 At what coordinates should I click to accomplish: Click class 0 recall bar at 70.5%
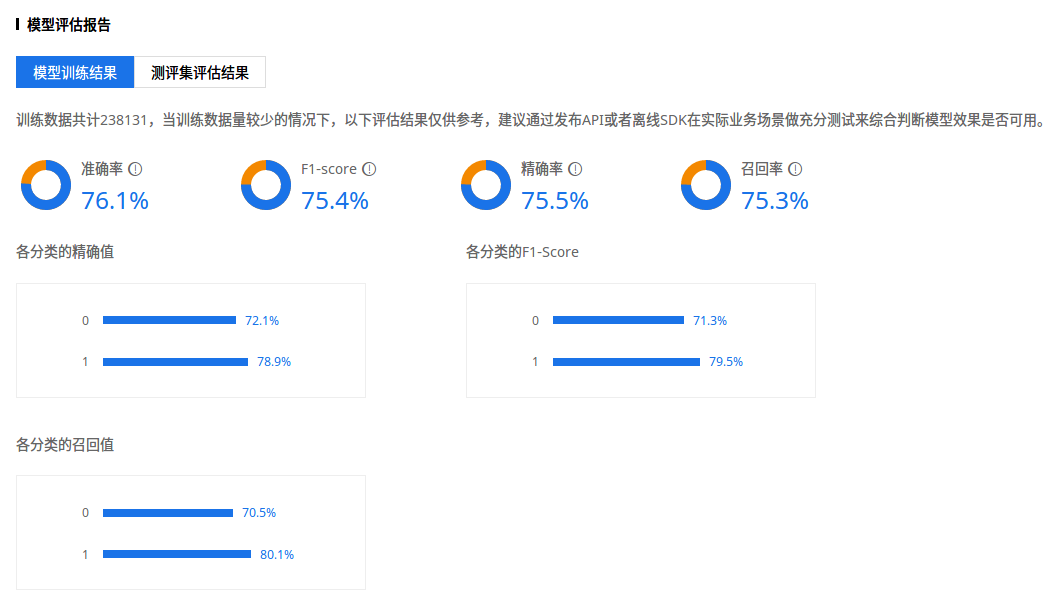168,513
